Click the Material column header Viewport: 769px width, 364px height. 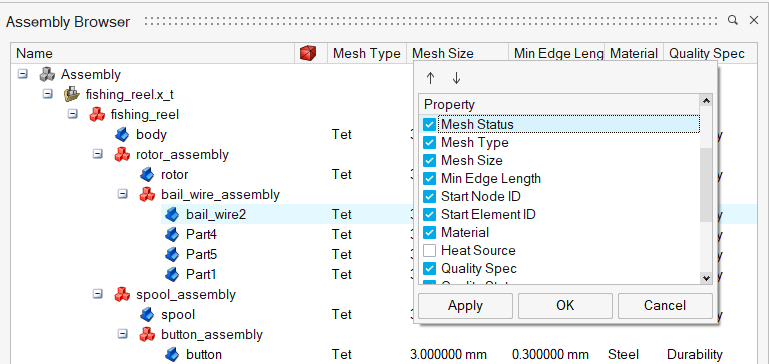(x=634, y=53)
